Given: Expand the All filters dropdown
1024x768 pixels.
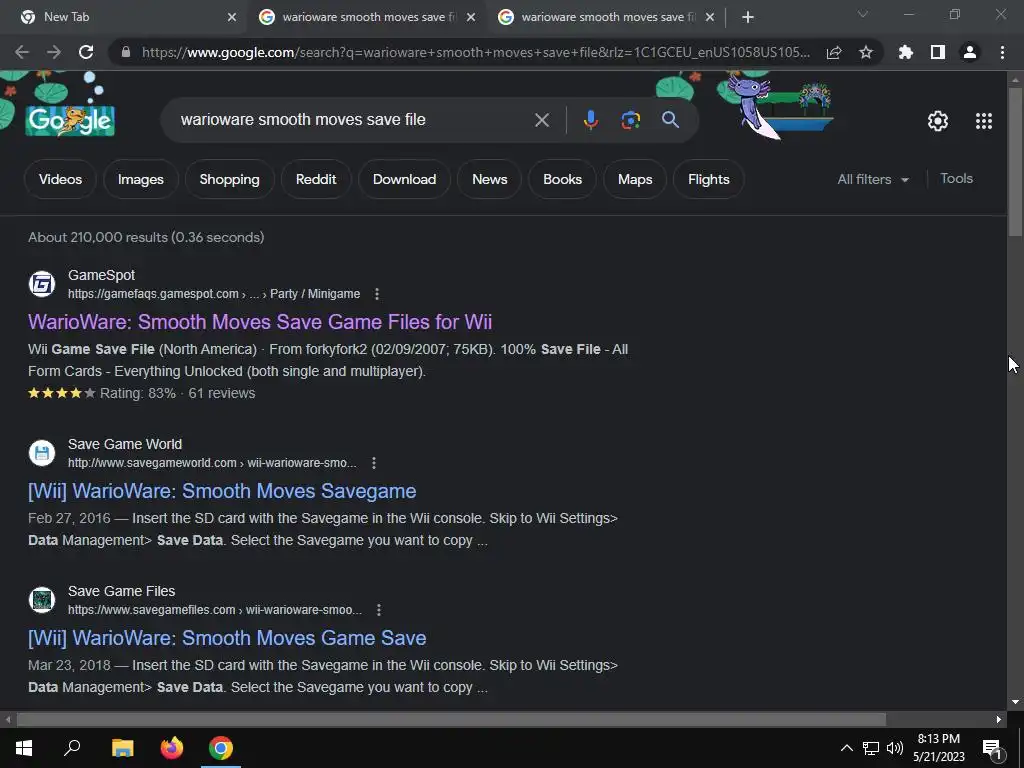Looking at the screenshot, I should coord(873,179).
